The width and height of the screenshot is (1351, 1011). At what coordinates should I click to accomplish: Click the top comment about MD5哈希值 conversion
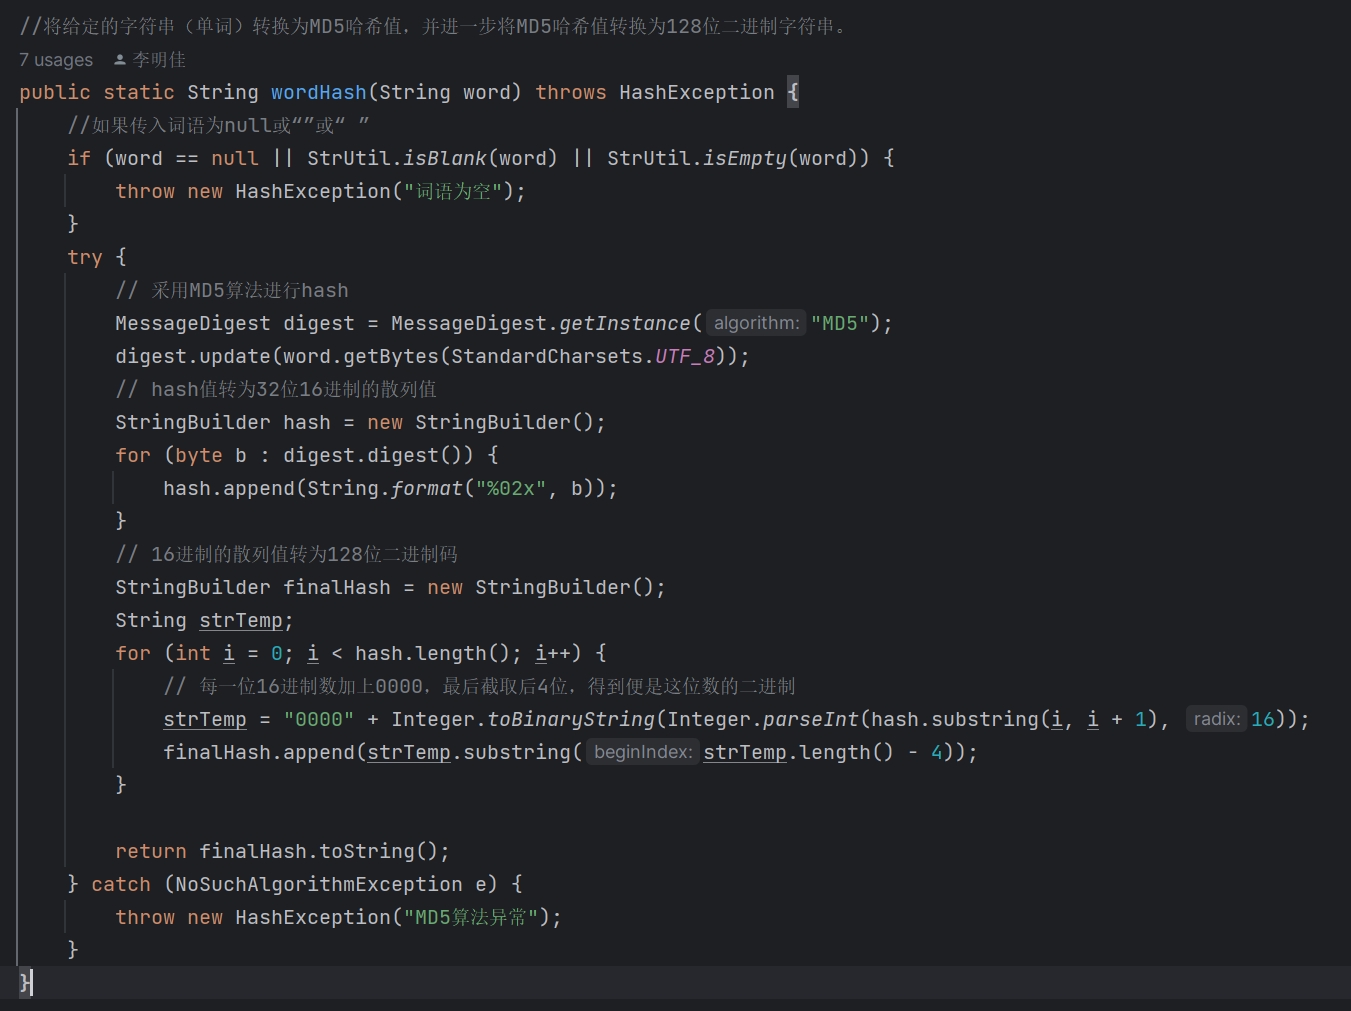(x=435, y=26)
